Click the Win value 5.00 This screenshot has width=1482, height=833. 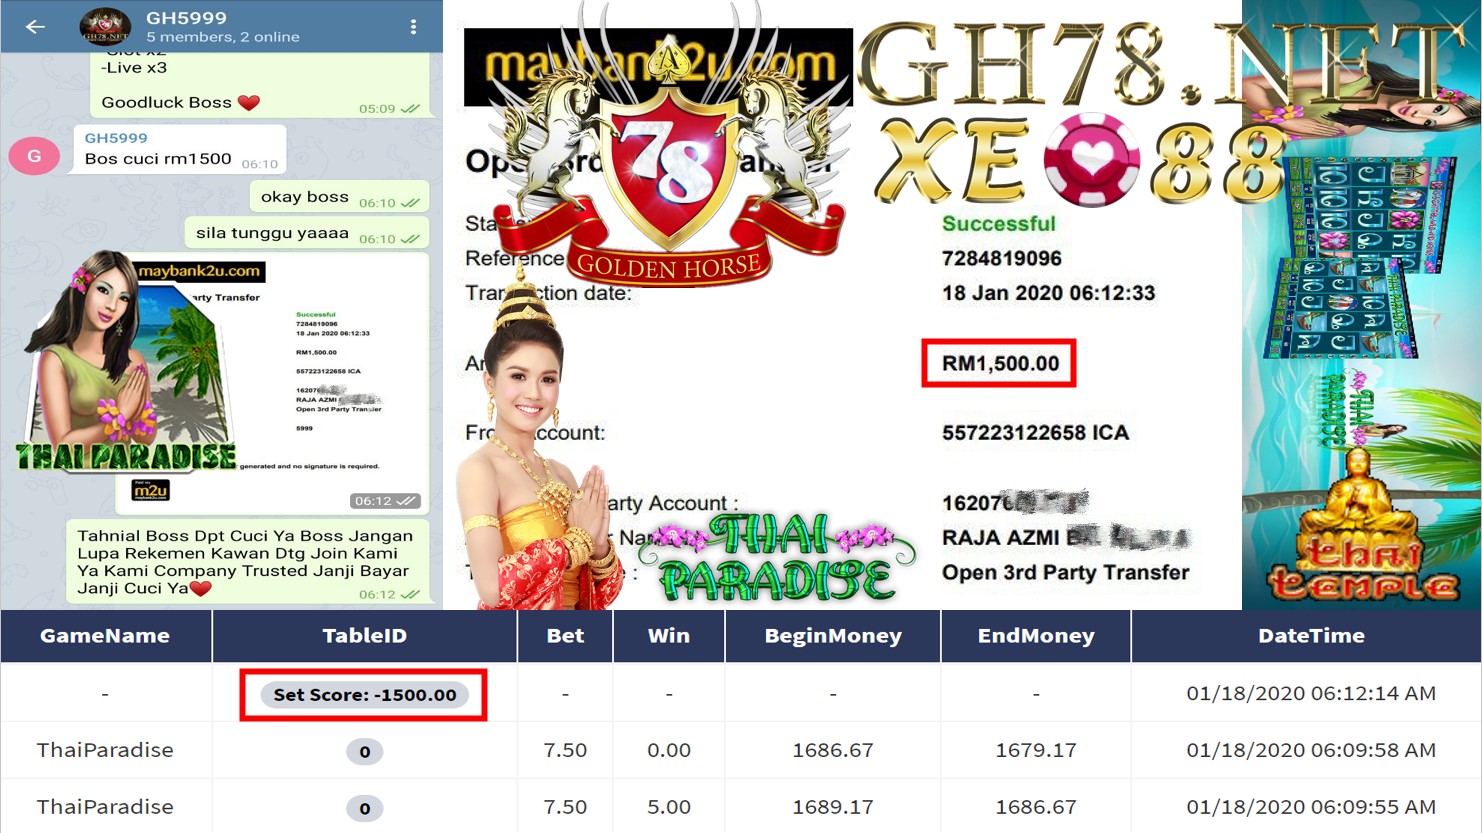point(669,807)
